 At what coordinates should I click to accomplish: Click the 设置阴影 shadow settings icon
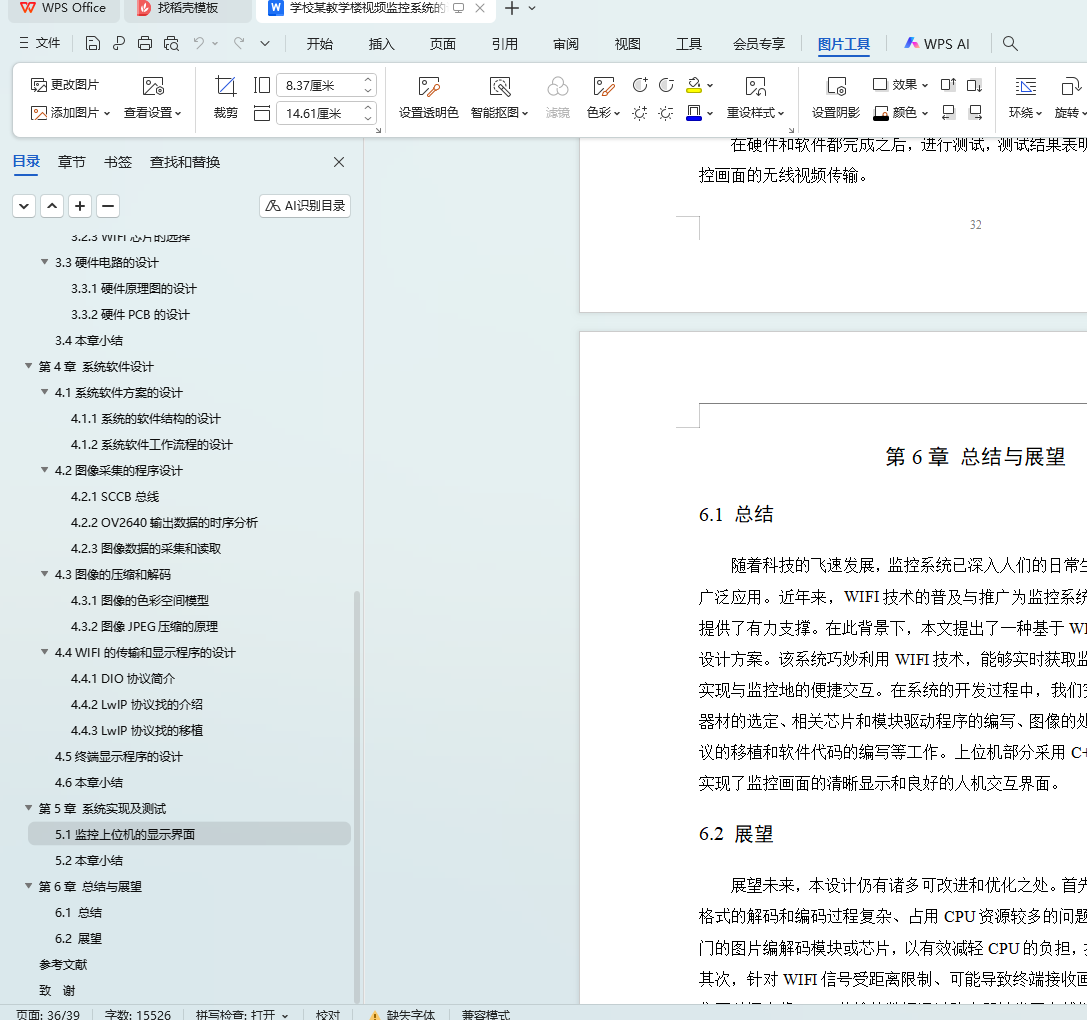point(835,97)
